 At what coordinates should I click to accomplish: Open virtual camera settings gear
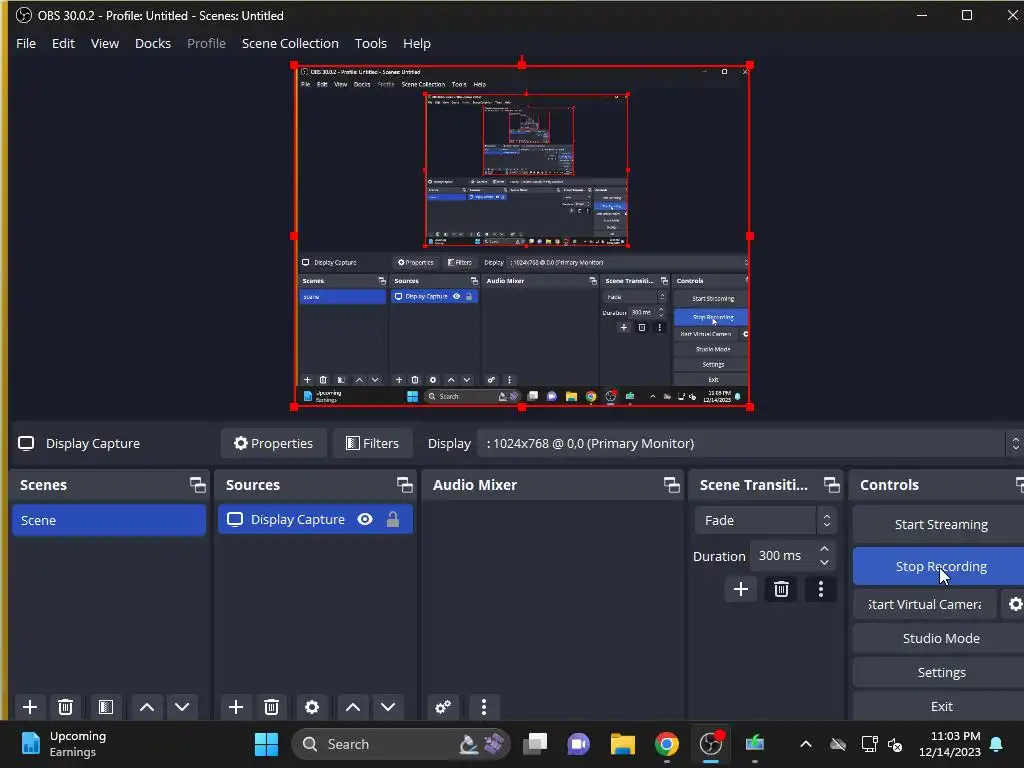[1014, 604]
